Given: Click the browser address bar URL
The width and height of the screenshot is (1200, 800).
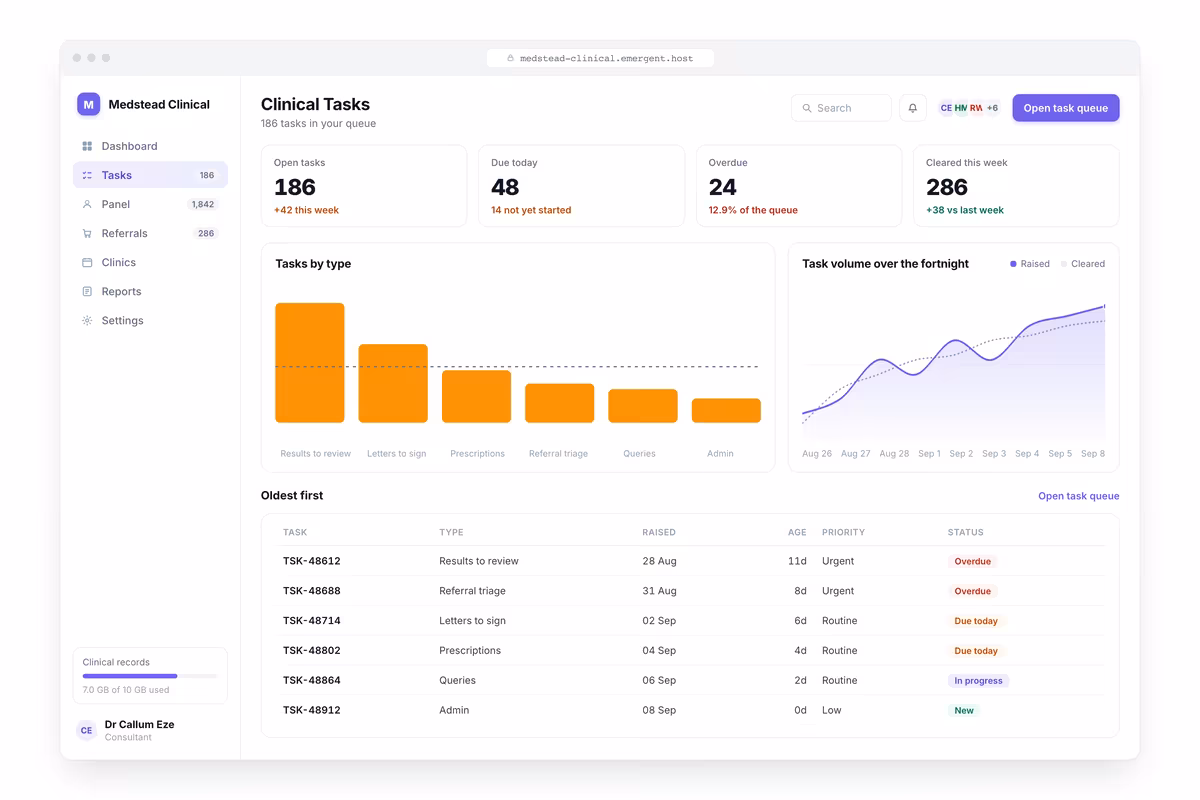Looking at the screenshot, I should (x=606, y=58).
